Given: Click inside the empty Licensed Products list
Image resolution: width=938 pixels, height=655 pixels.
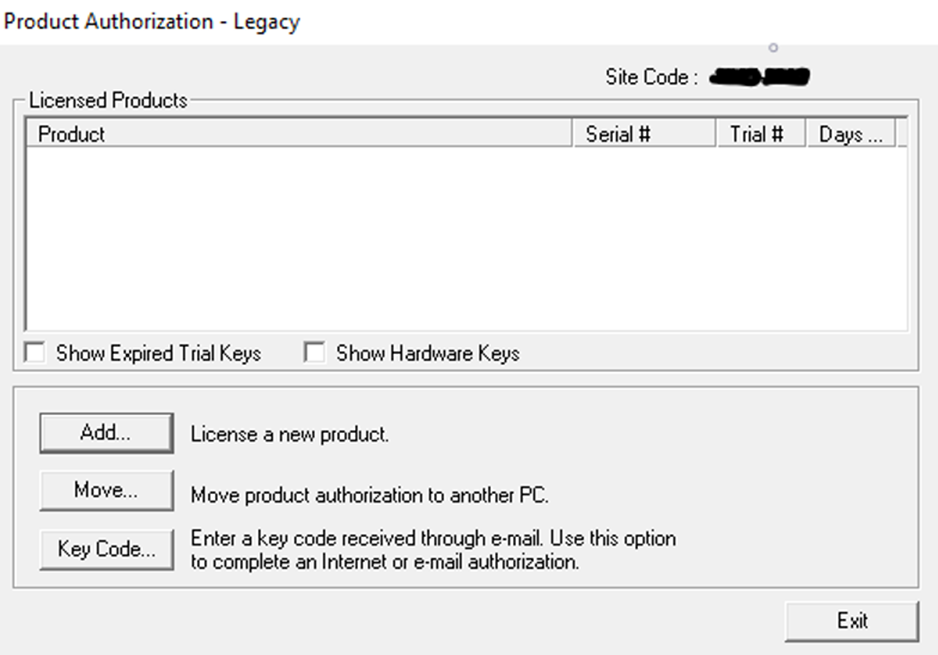Looking at the screenshot, I should click(467, 238).
